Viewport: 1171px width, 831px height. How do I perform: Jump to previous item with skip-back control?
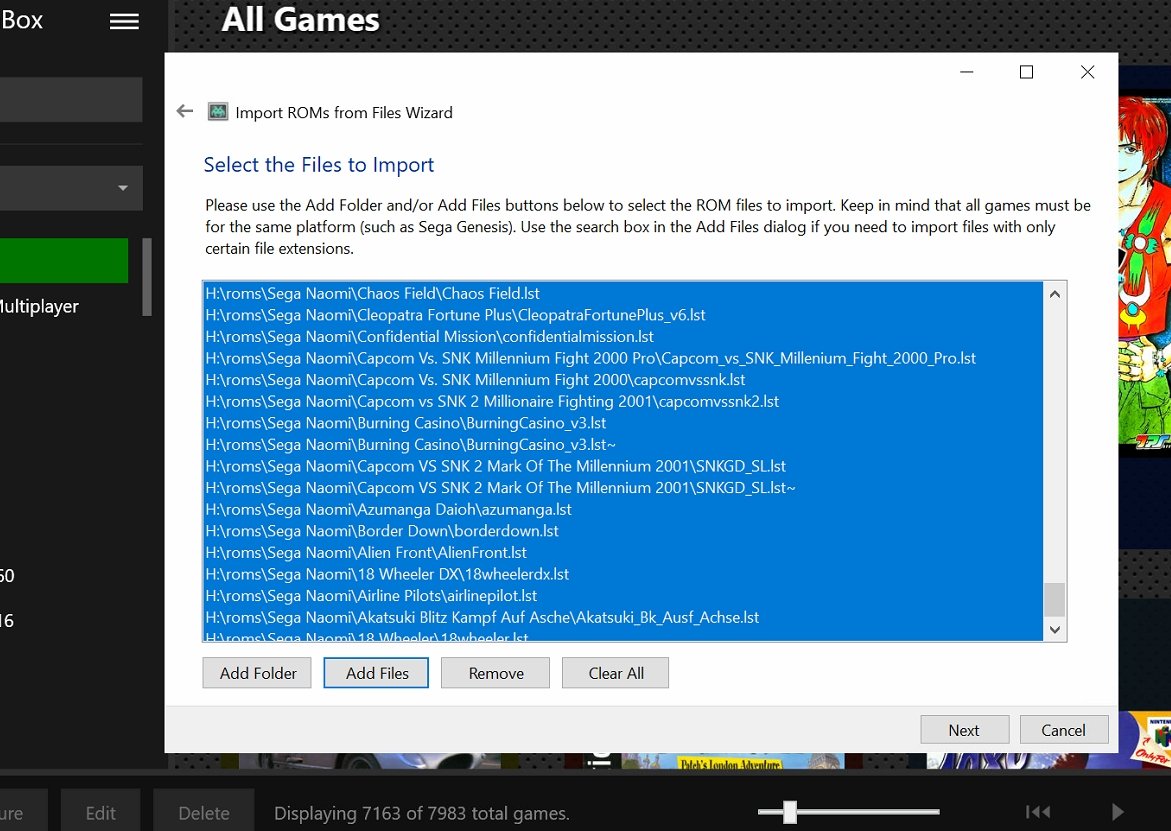click(1037, 812)
